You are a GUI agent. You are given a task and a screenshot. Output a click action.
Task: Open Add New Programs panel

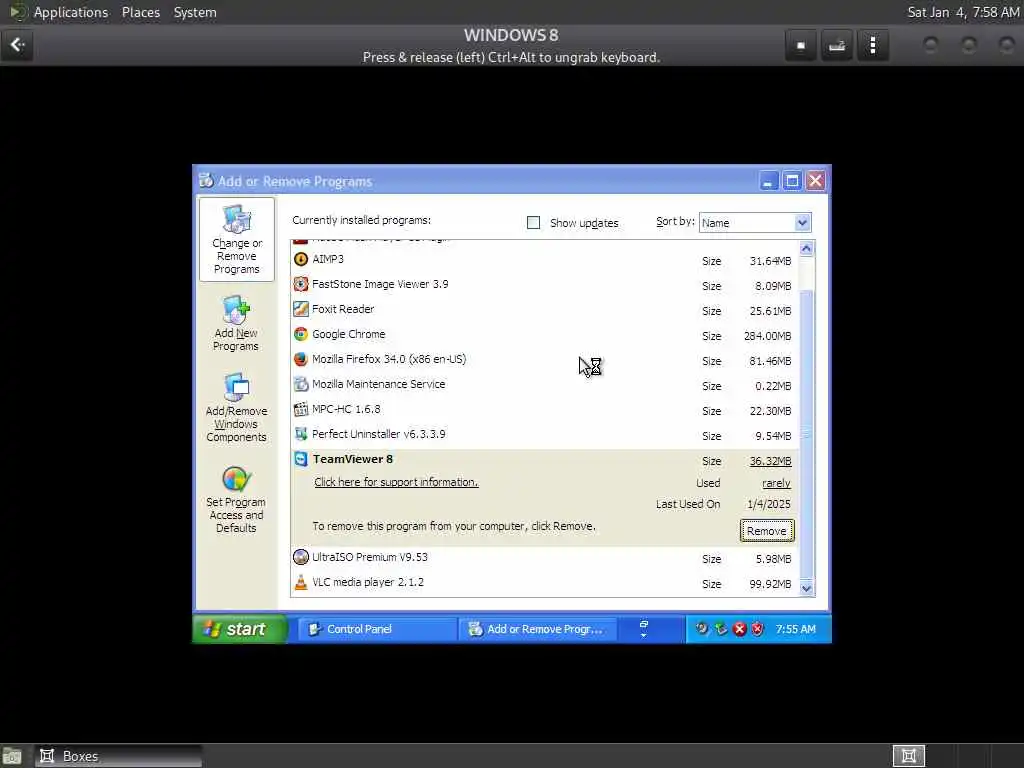(236, 323)
